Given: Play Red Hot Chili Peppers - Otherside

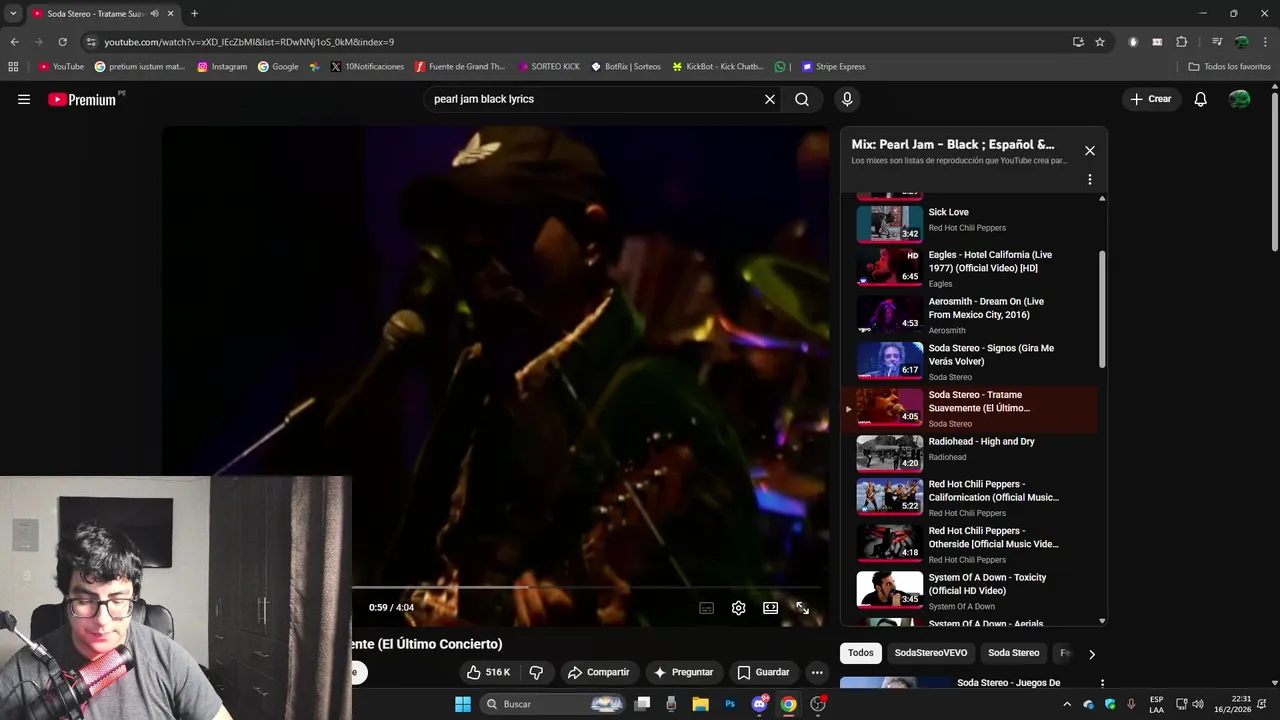Looking at the screenshot, I should [x=970, y=544].
